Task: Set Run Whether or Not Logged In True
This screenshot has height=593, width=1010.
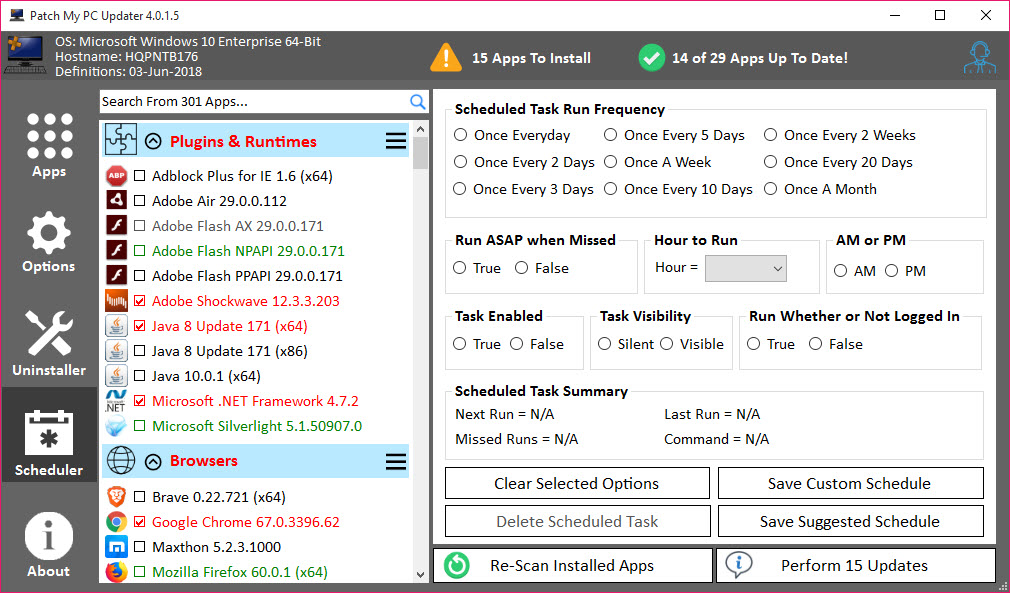Action: (x=754, y=344)
